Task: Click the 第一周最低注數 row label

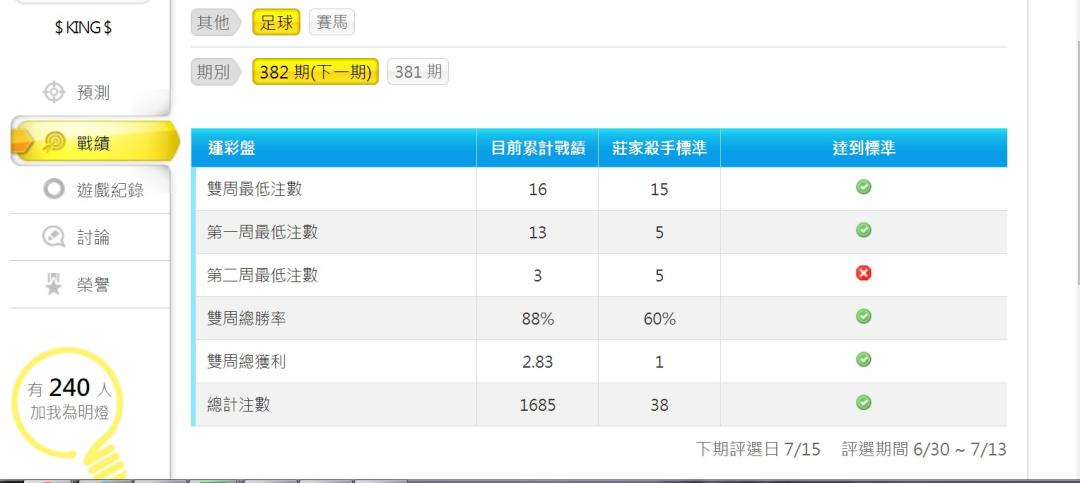Action: 262,232
